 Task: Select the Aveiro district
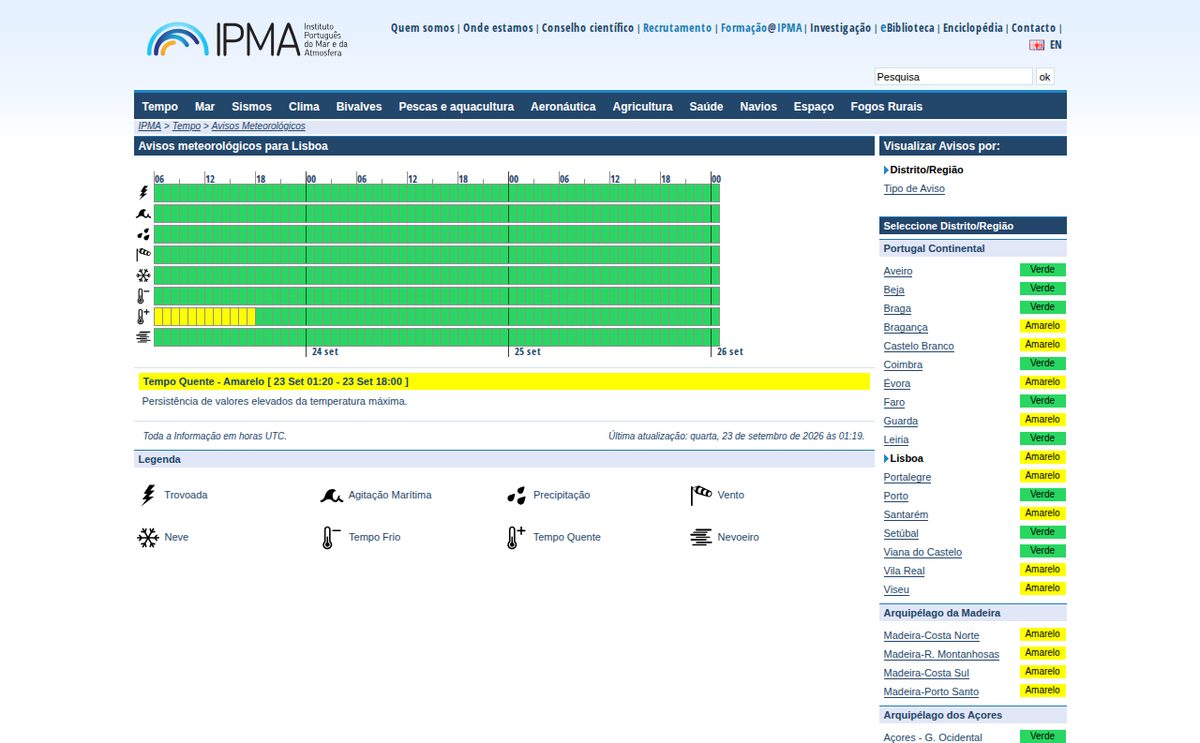[898, 271]
